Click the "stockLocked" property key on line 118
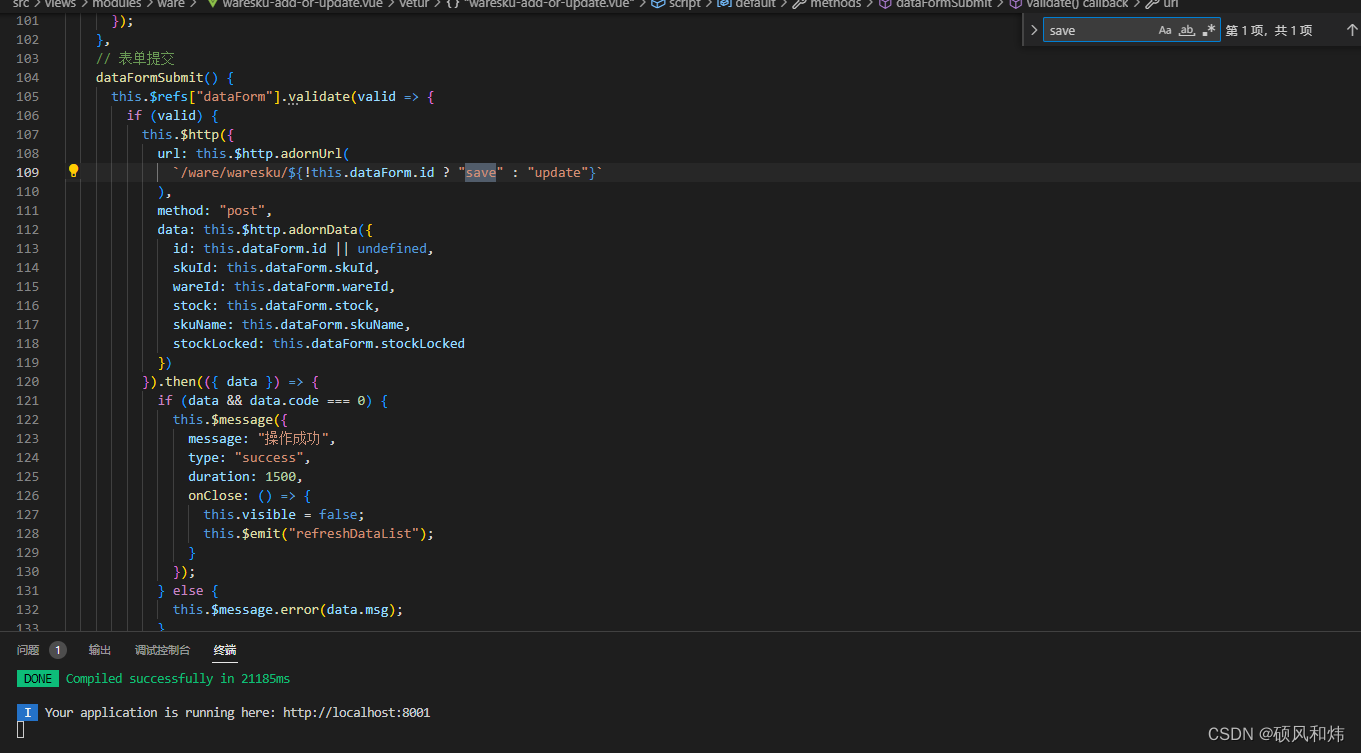1361x753 pixels. [215, 343]
